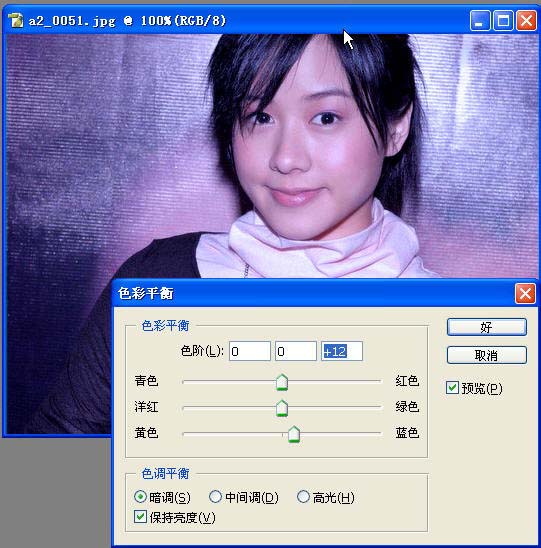Minimize the a2_0051.jpg image window
Image resolution: width=541 pixels, height=548 pixels.
click(x=480, y=21)
